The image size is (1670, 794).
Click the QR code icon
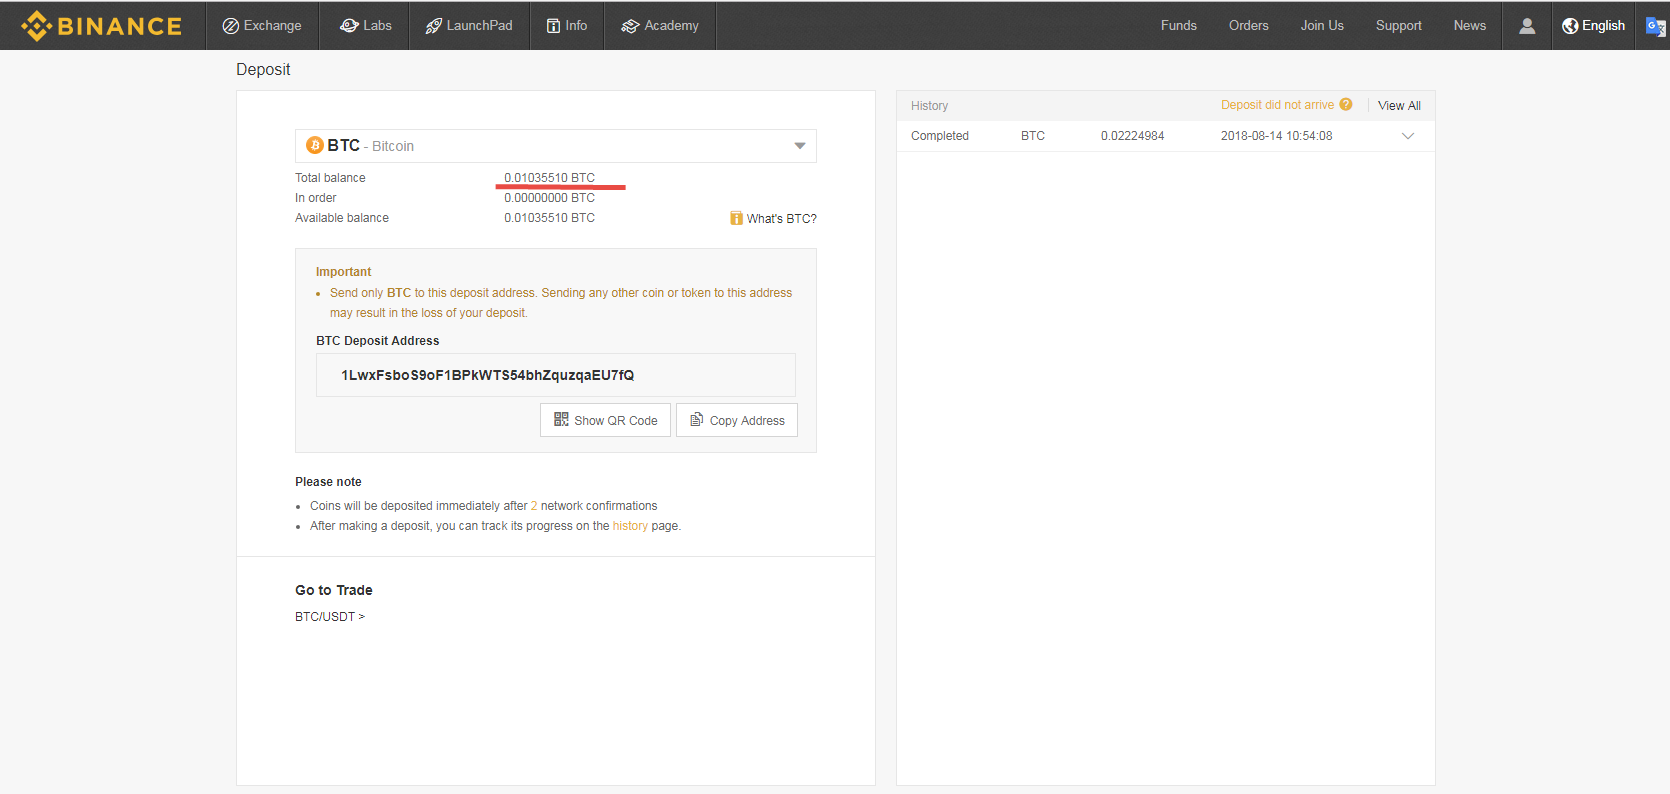tap(561, 420)
